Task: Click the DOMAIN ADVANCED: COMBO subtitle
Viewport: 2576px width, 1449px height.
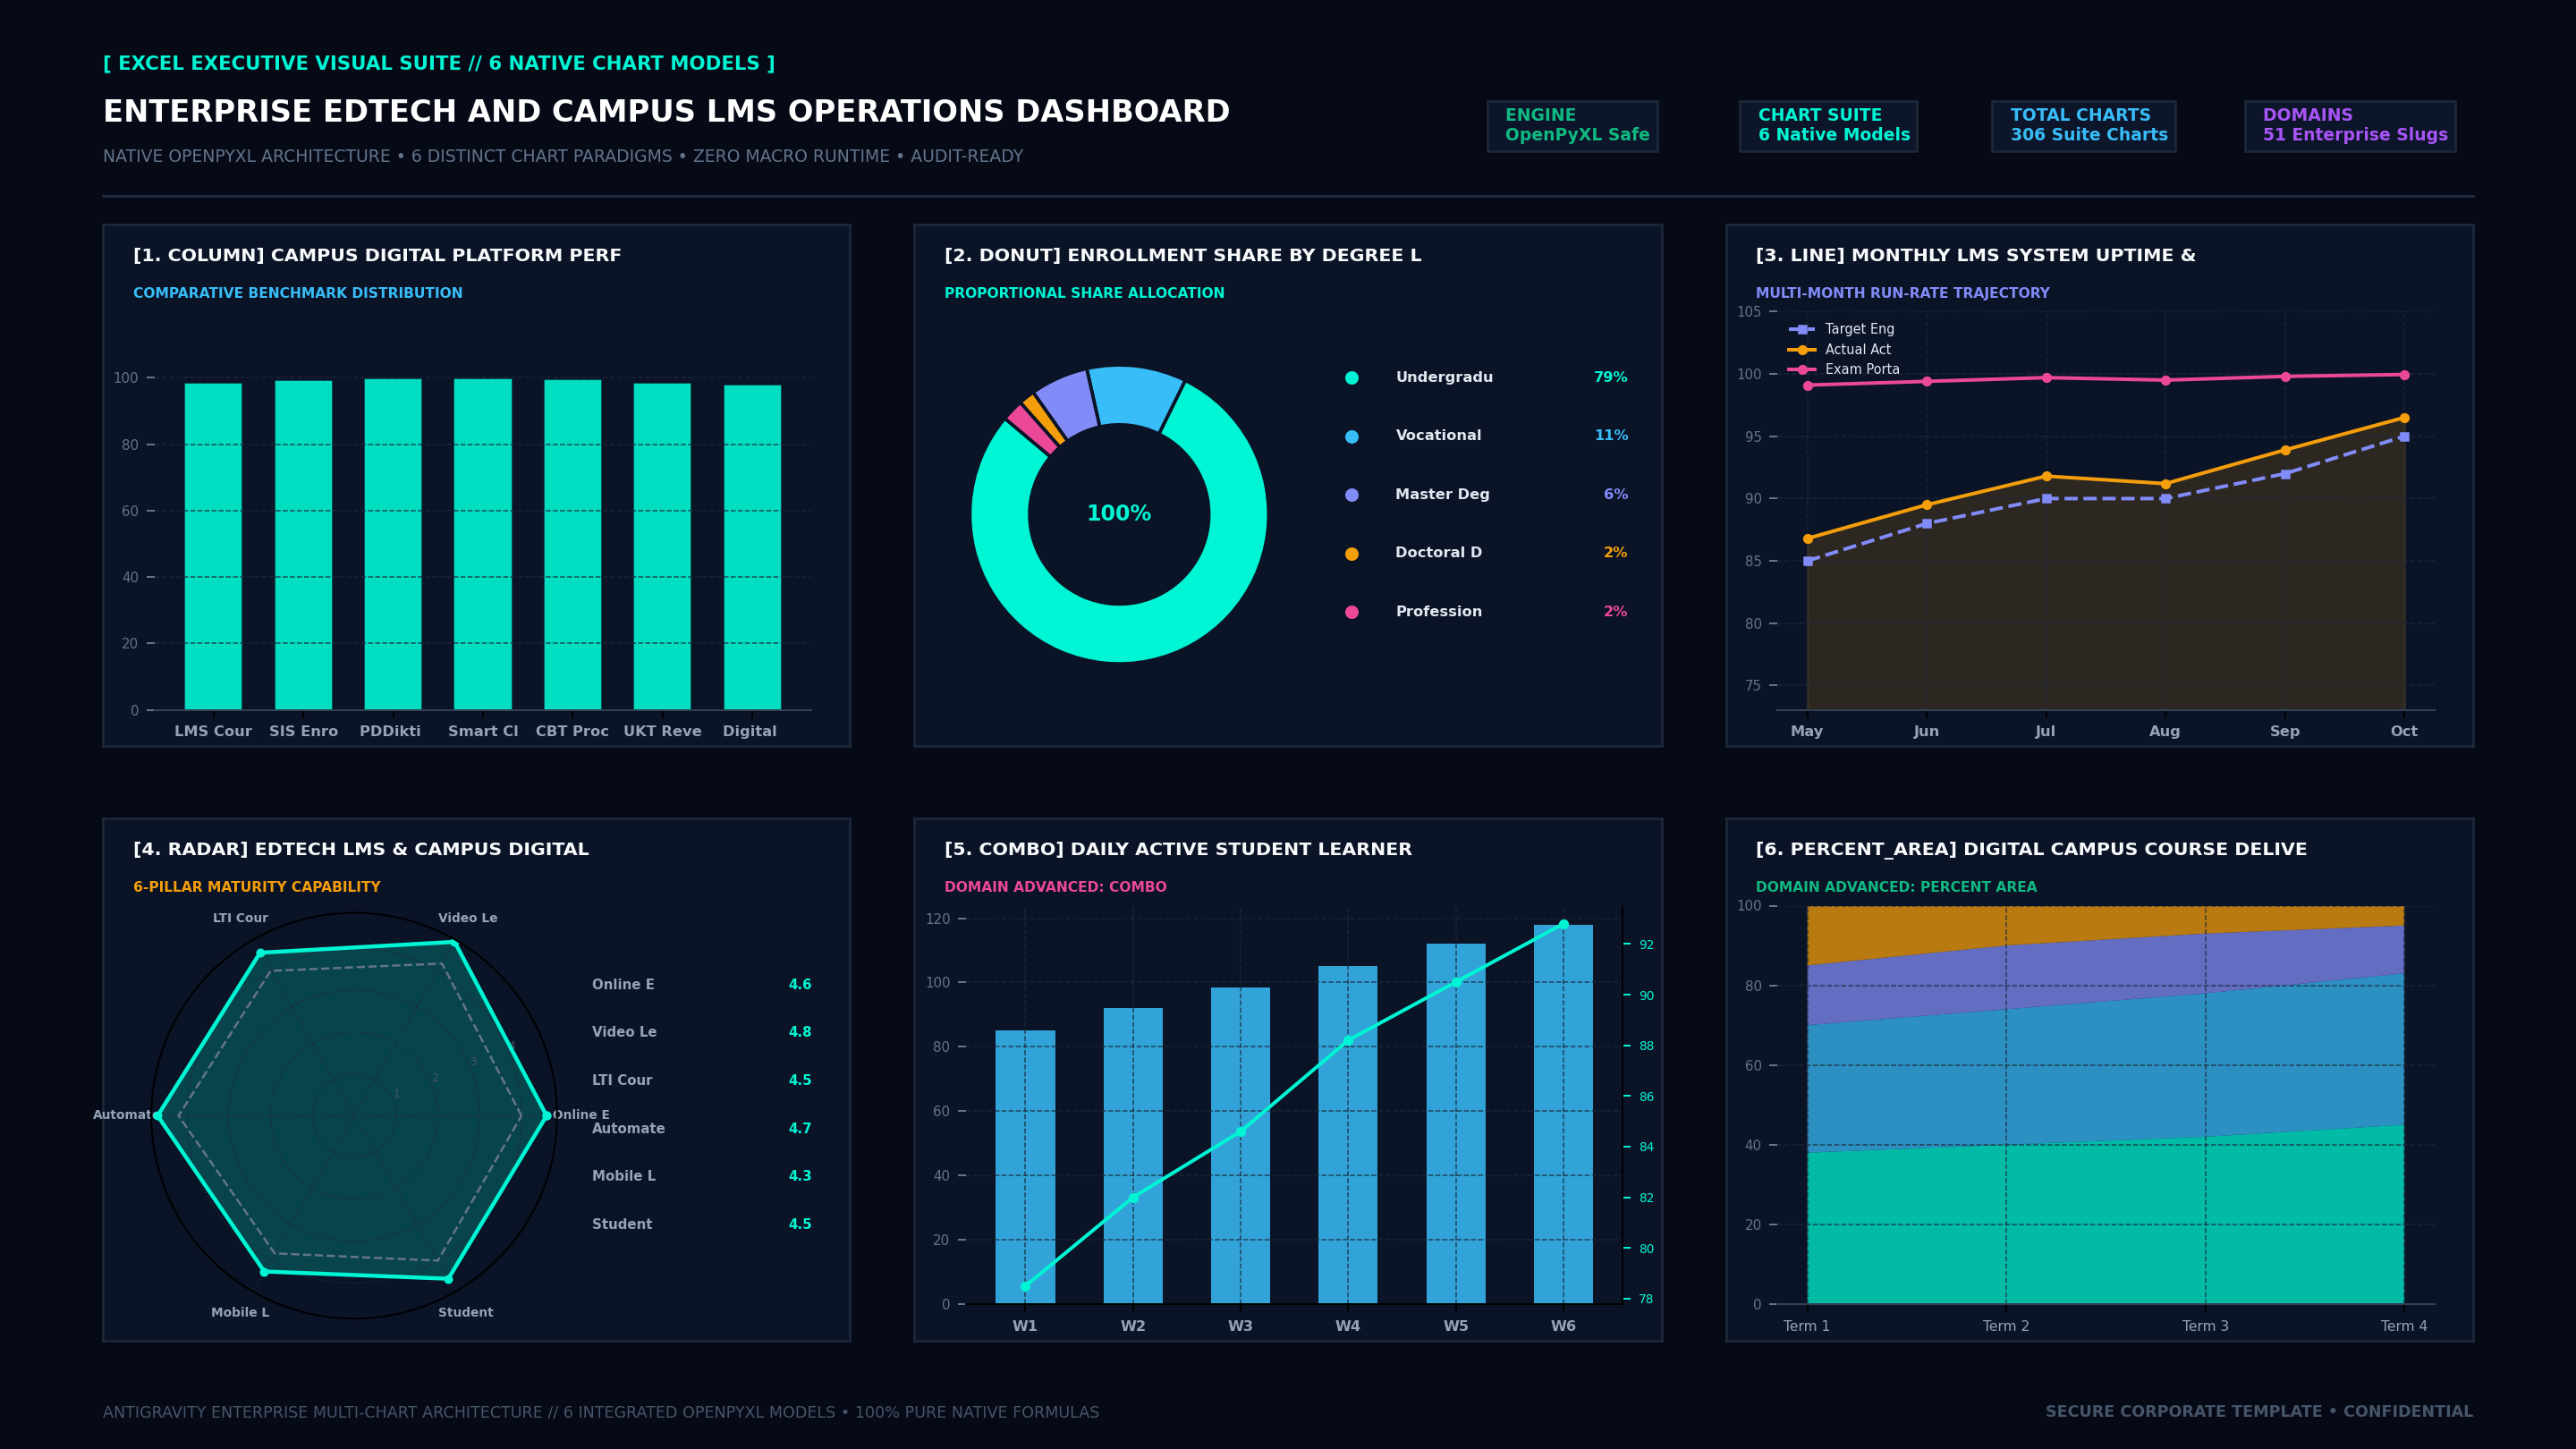Action: tap(1055, 888)
